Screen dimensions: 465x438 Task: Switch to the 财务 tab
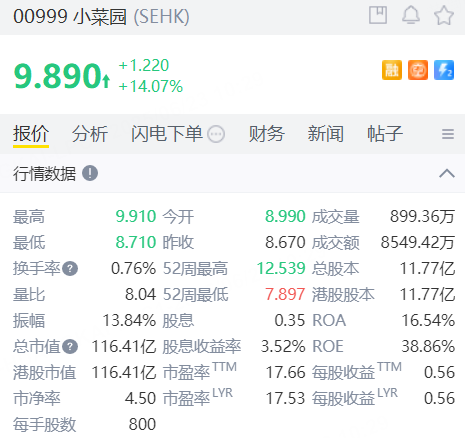pyautogui.click(x=267, y=134)
